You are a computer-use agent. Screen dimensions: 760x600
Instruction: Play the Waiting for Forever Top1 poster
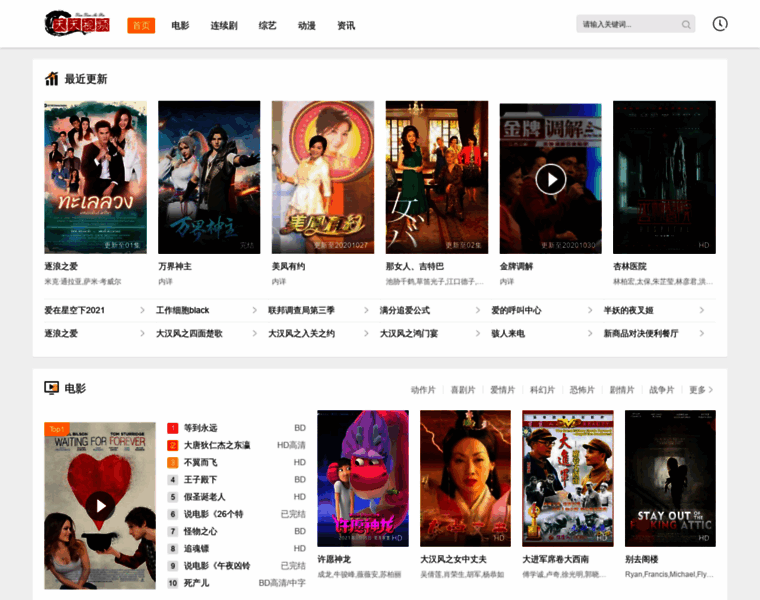[x=100, y=505]
